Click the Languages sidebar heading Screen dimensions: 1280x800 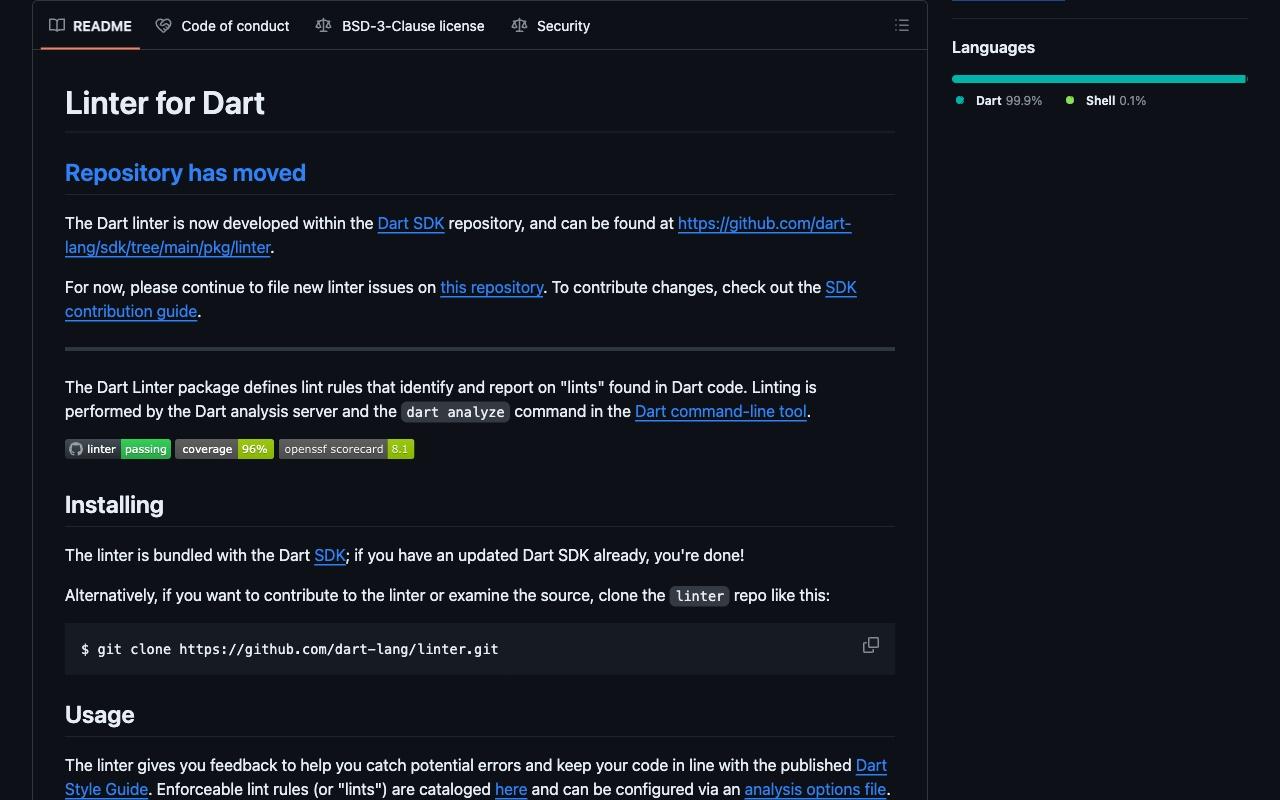click(x=993, y=47)
